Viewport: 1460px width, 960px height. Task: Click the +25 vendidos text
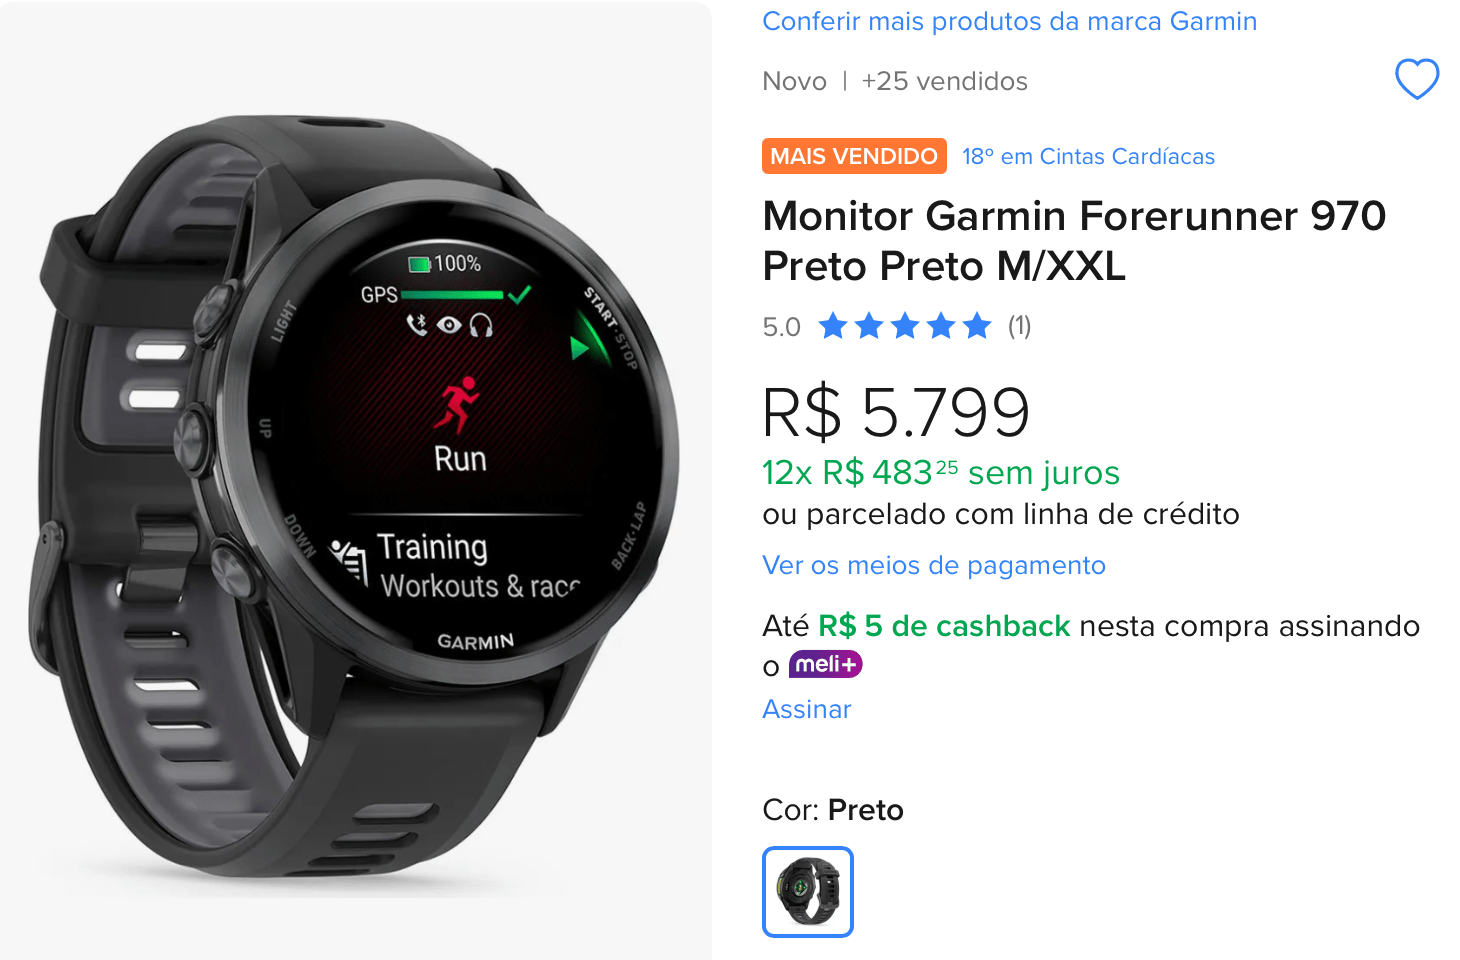click(945, 81)
